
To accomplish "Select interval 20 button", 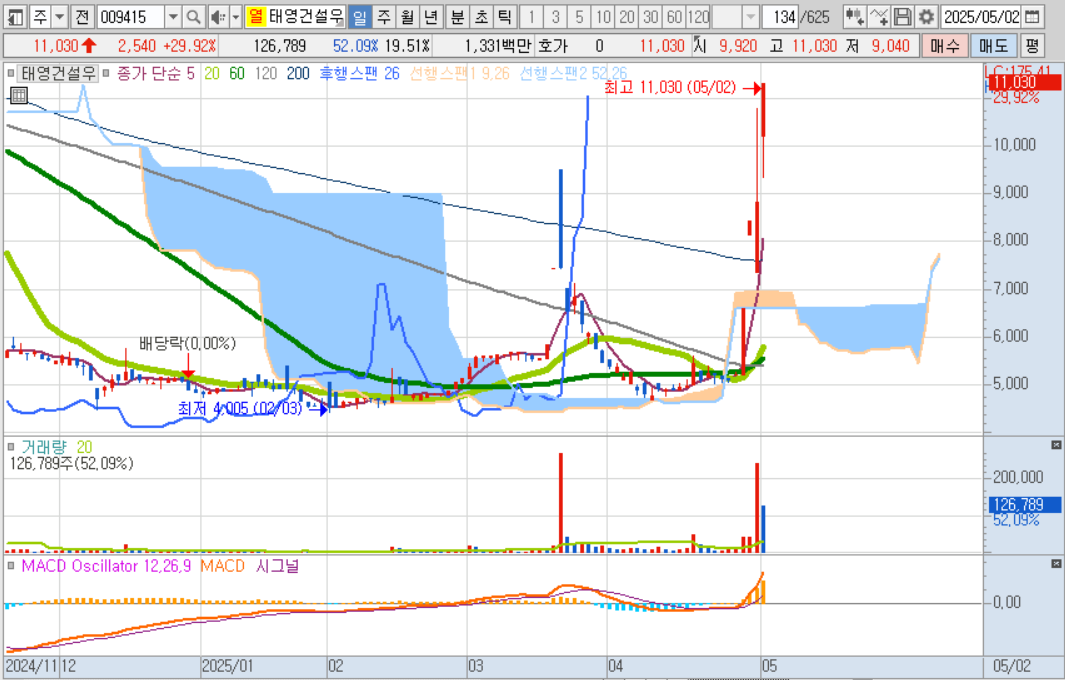I will click(x=626, y=16).
